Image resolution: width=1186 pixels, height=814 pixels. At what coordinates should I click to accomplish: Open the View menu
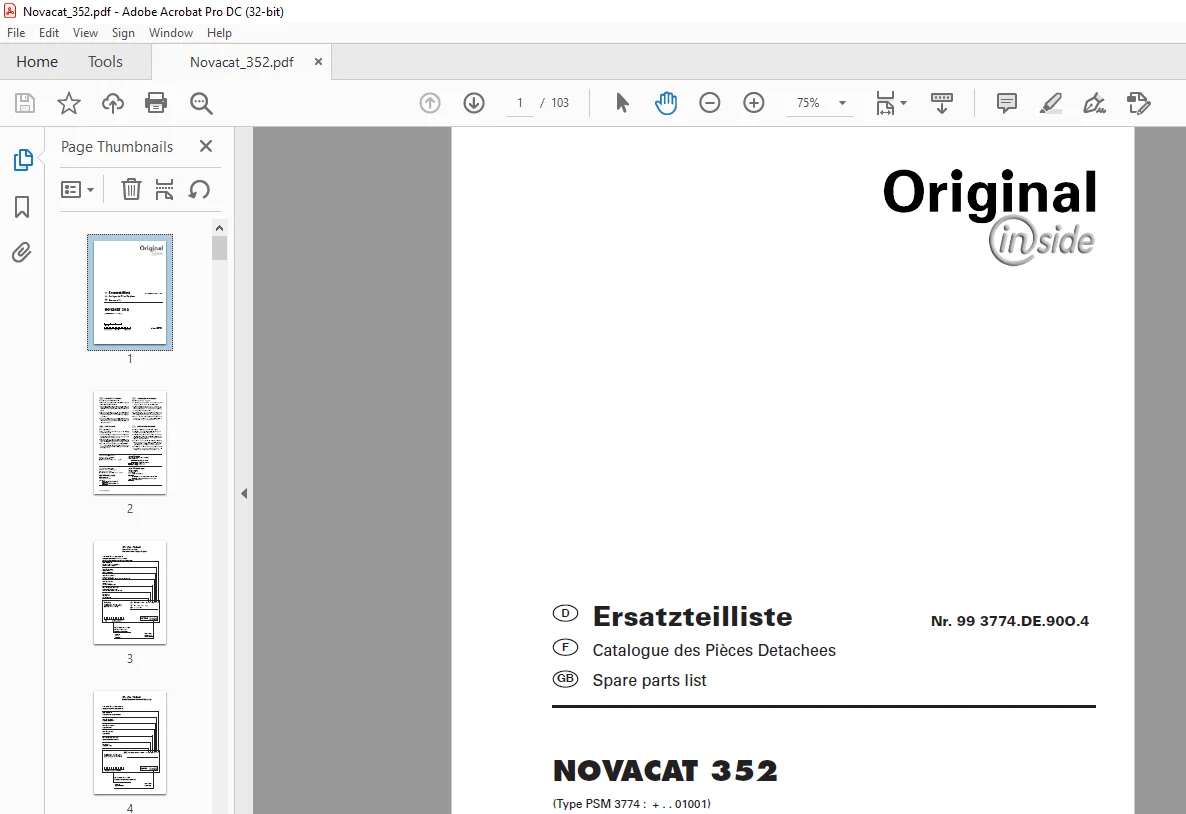tap(85, 33)
